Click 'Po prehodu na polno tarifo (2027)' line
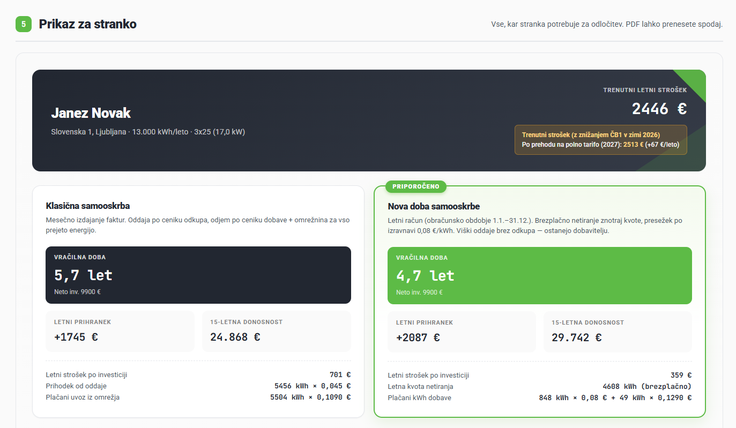 click(600, 145)
